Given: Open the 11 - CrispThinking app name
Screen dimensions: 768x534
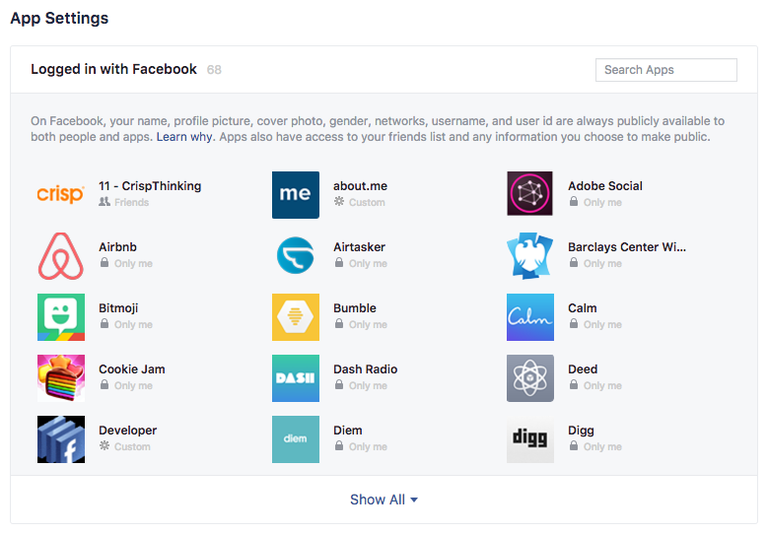Looking at the screenshot, I should pos(150,186).
